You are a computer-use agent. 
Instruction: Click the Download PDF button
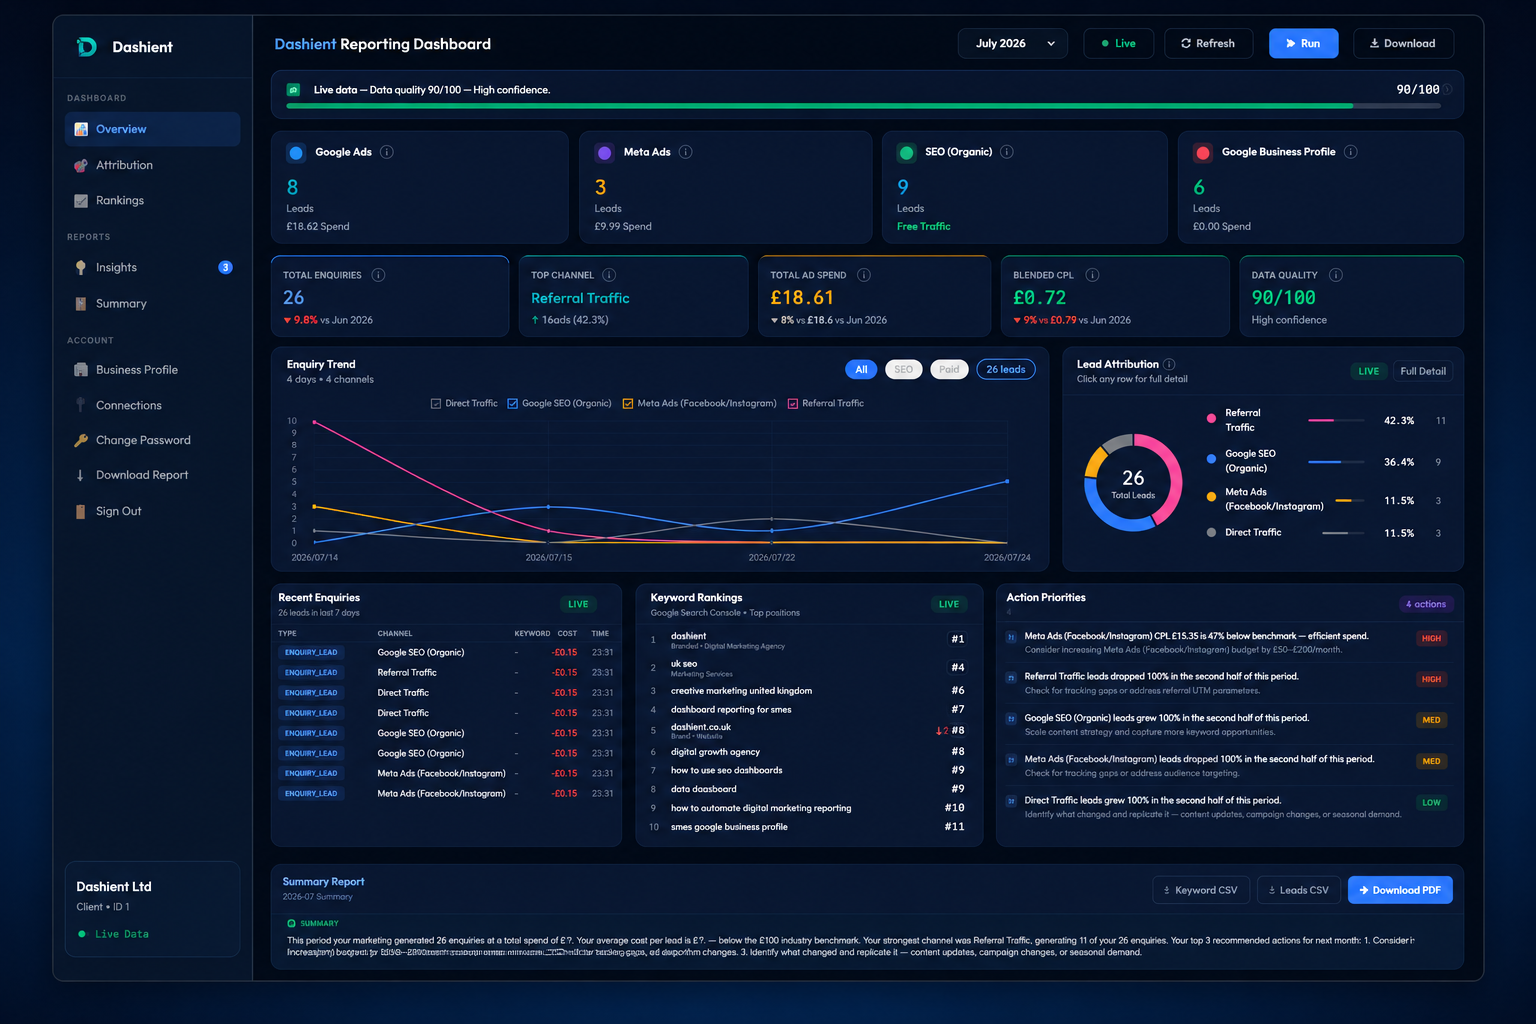pos(1400,890)
